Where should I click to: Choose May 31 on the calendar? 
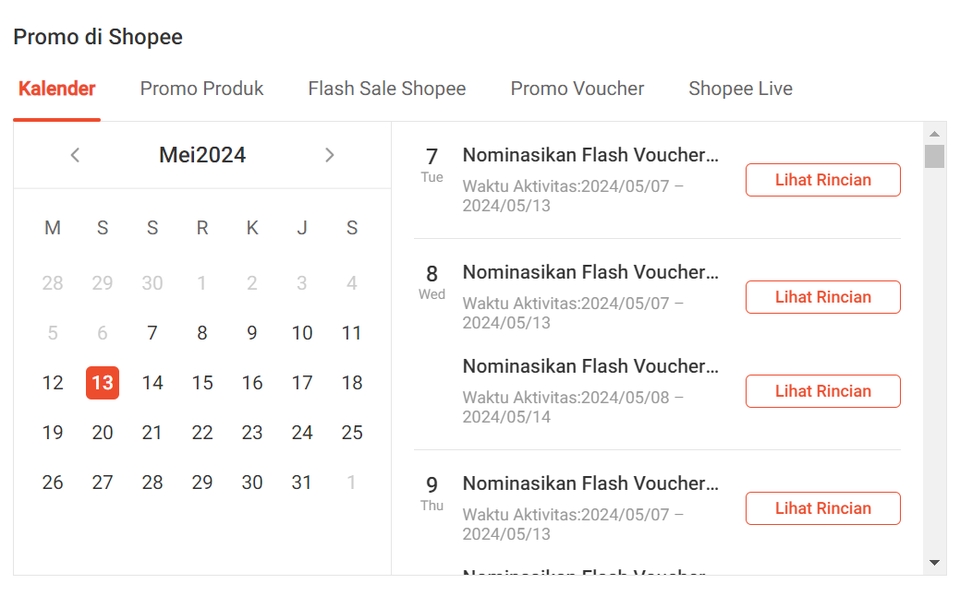(302, 483)
